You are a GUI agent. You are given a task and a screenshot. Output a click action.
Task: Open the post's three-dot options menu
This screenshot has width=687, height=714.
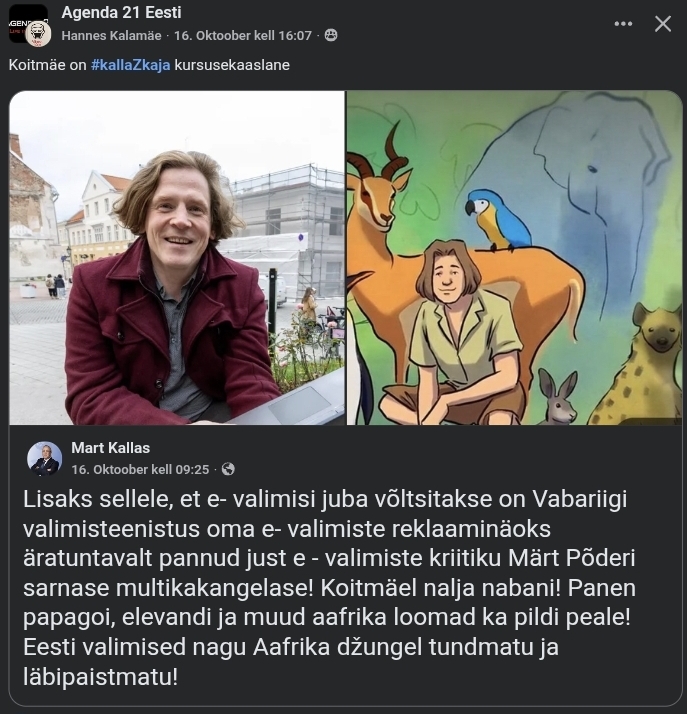[623, 23]
